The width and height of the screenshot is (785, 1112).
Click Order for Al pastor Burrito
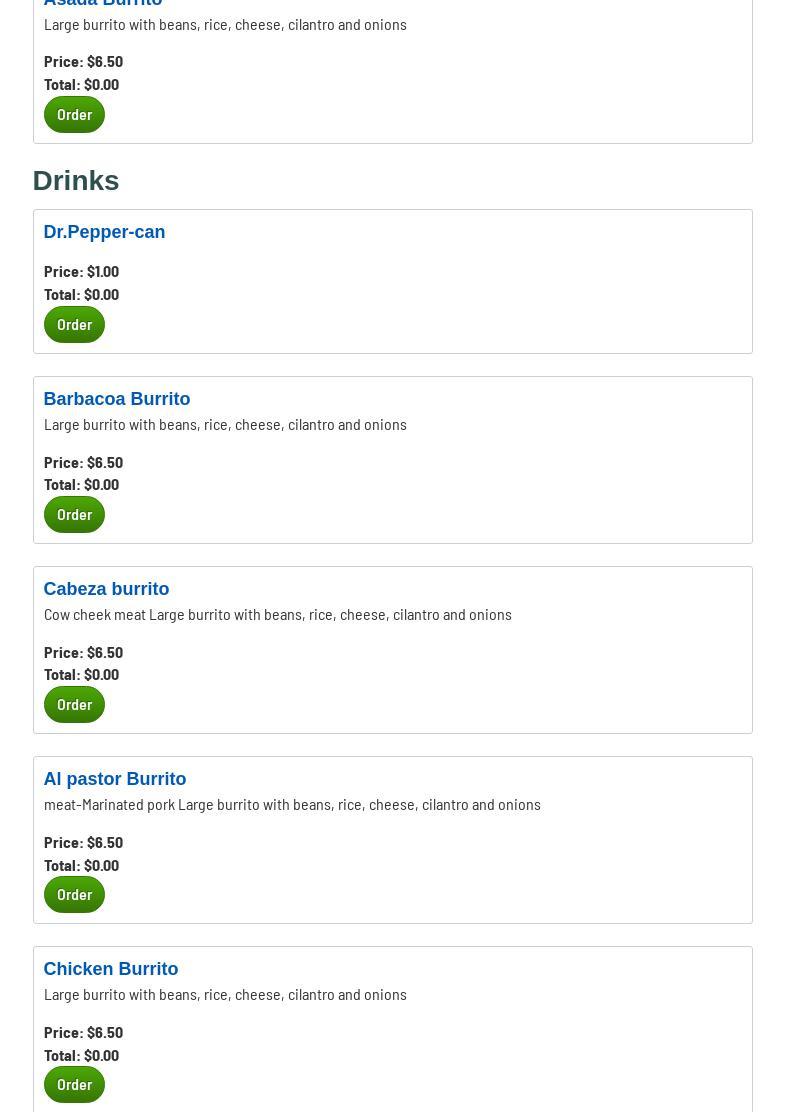point(74,894)
